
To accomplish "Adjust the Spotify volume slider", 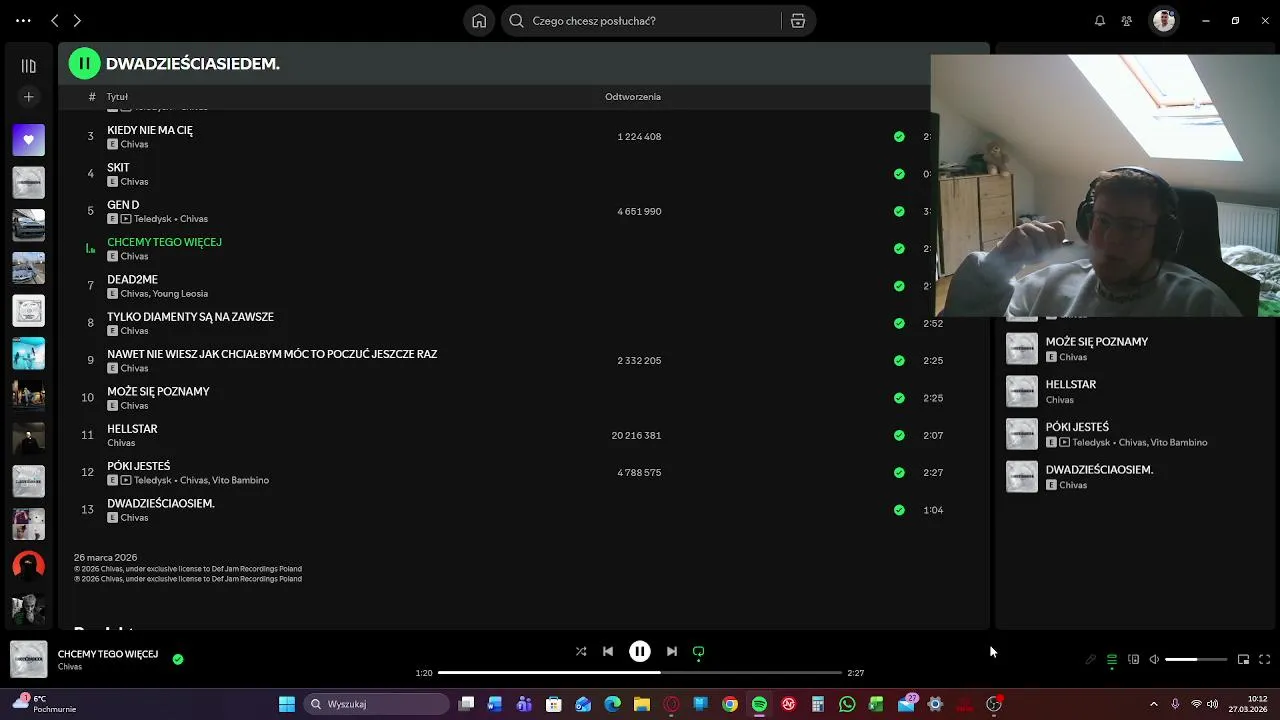I will coord(1196,660).
